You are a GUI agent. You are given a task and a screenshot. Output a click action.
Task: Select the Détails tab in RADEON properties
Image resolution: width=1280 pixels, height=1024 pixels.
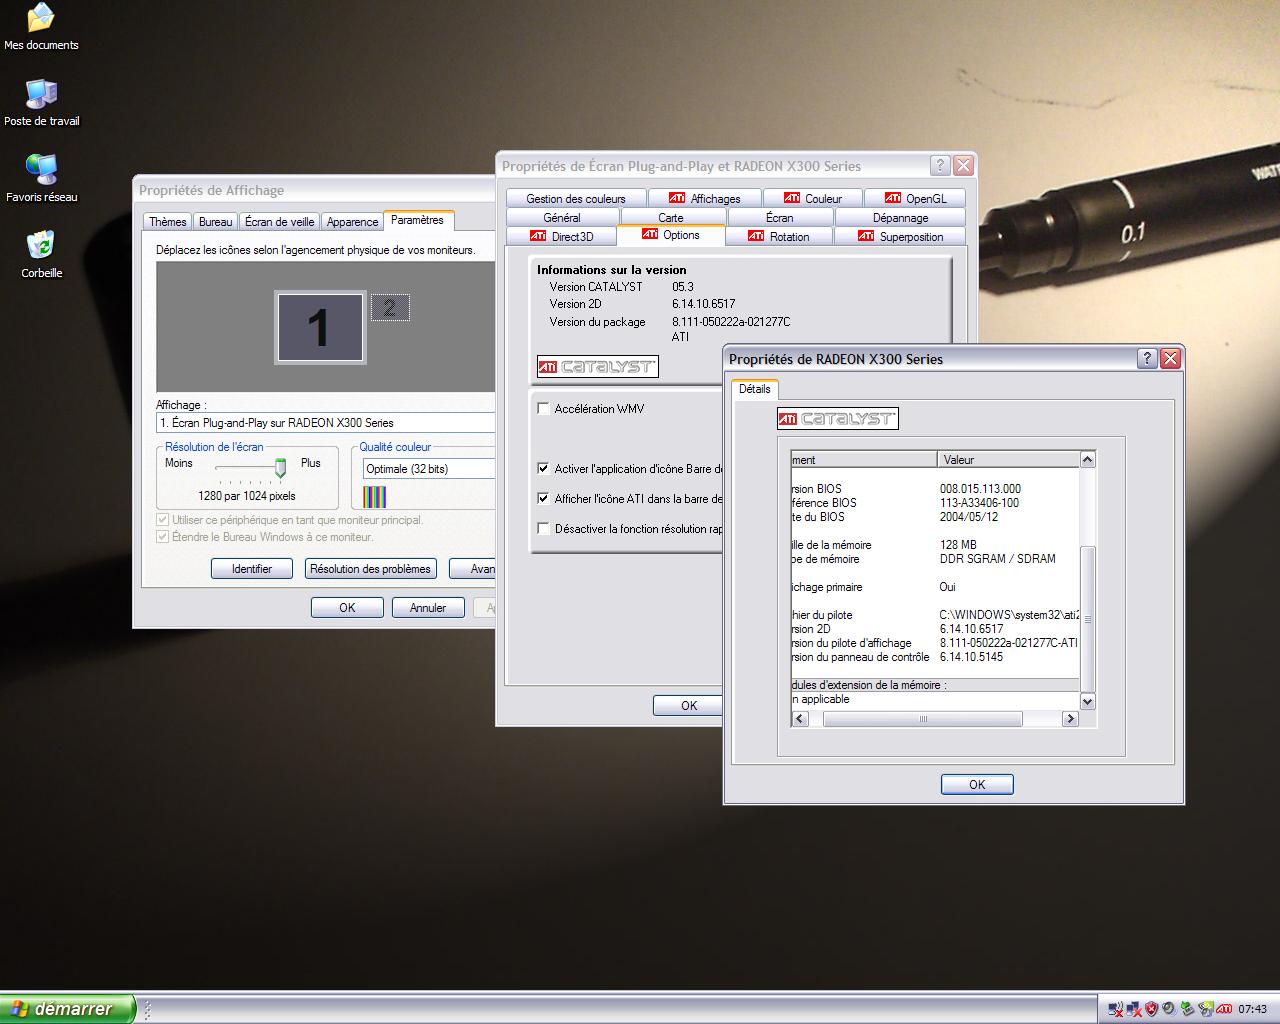(755, 389)
